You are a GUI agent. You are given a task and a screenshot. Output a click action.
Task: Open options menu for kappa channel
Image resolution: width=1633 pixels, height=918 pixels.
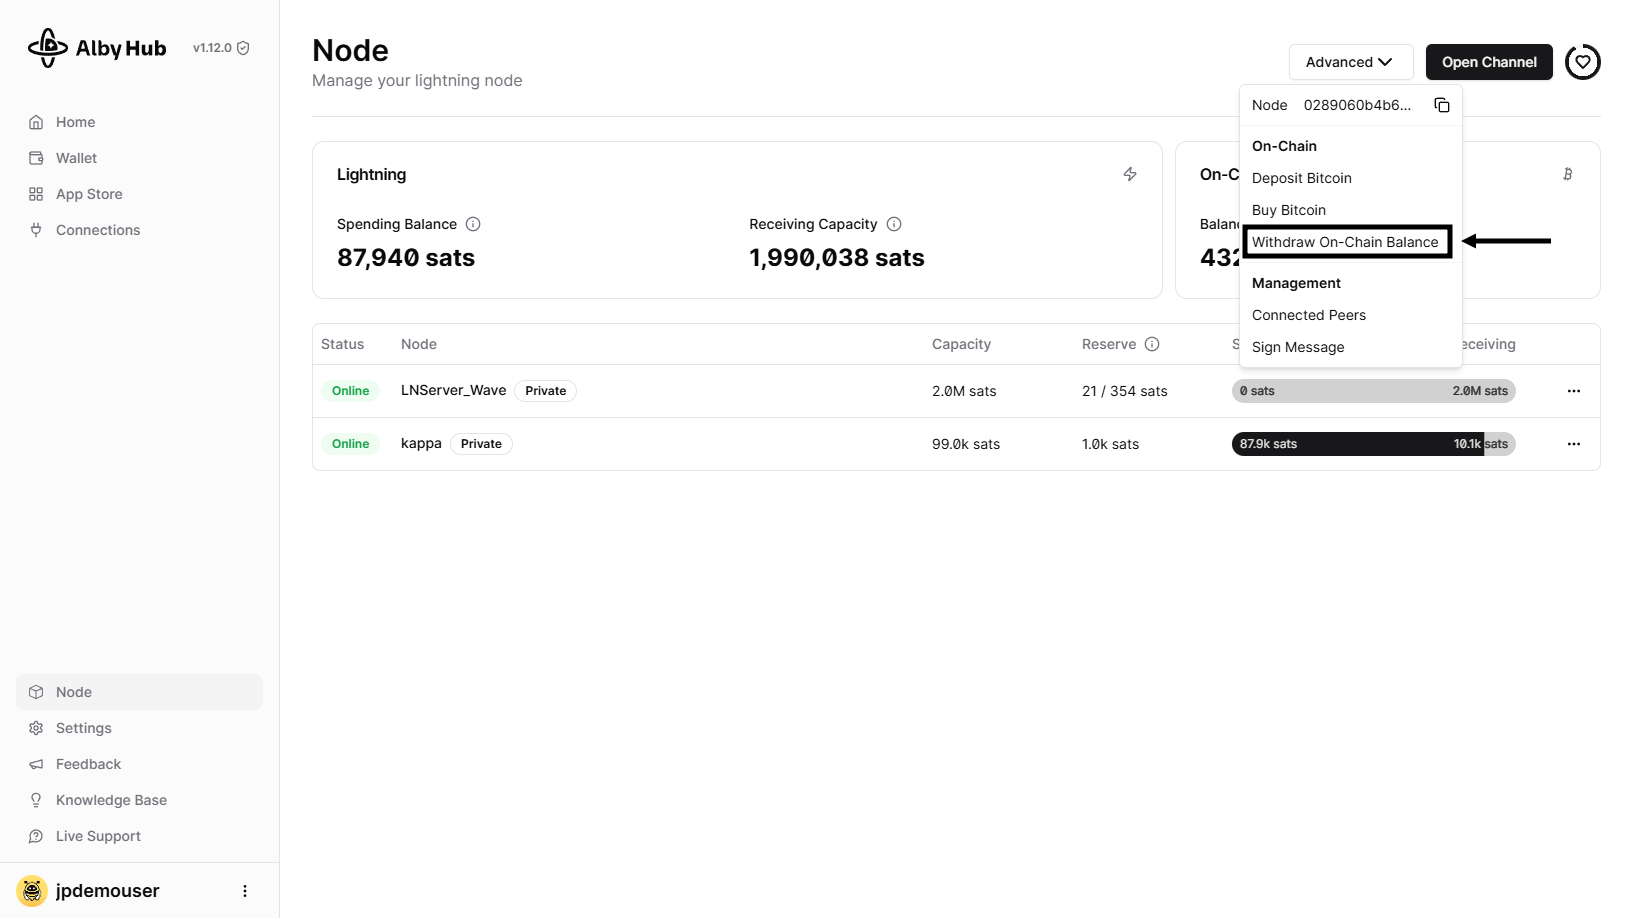(x=1573, y=444)
